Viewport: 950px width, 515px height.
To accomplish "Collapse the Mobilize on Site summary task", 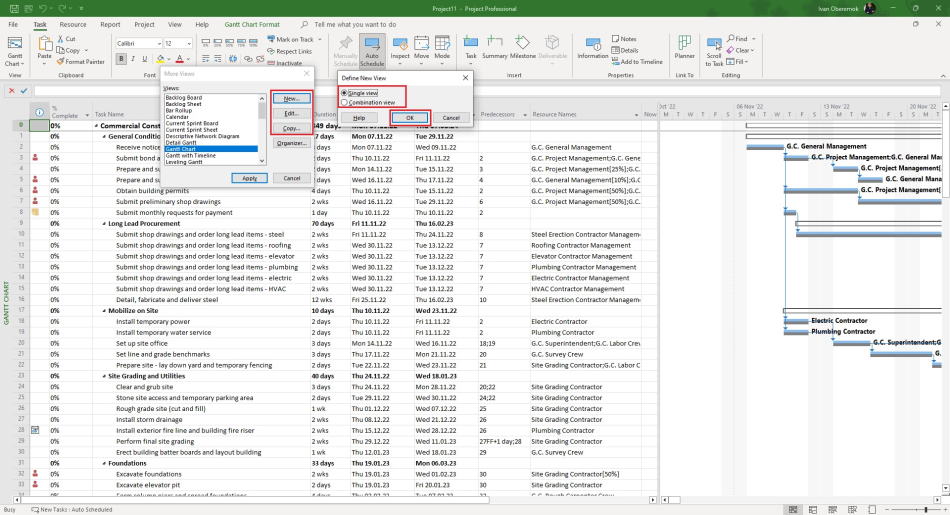I will 104,311.
